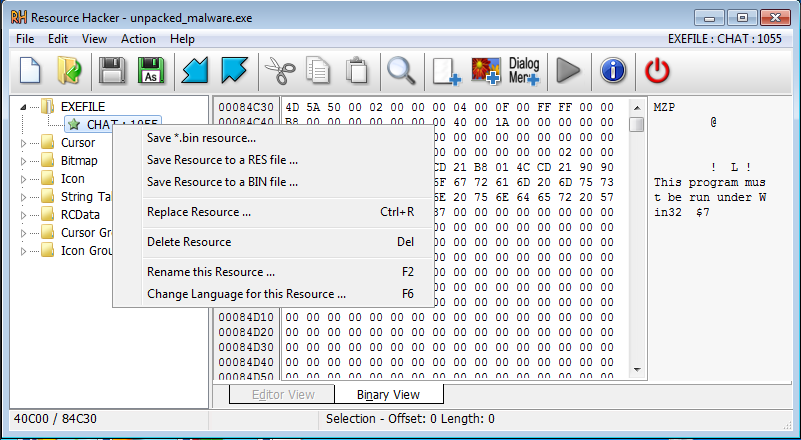Expand the String Table tree node

23,197
